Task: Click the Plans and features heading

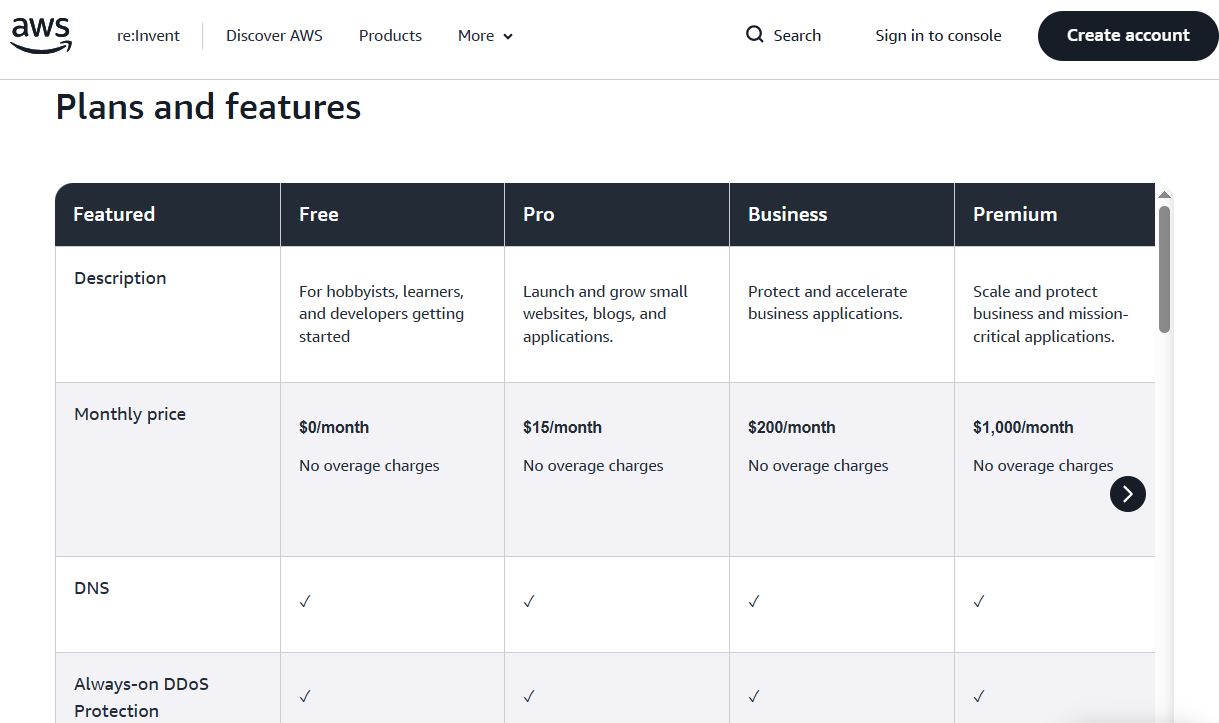Action: click(207, 106)
